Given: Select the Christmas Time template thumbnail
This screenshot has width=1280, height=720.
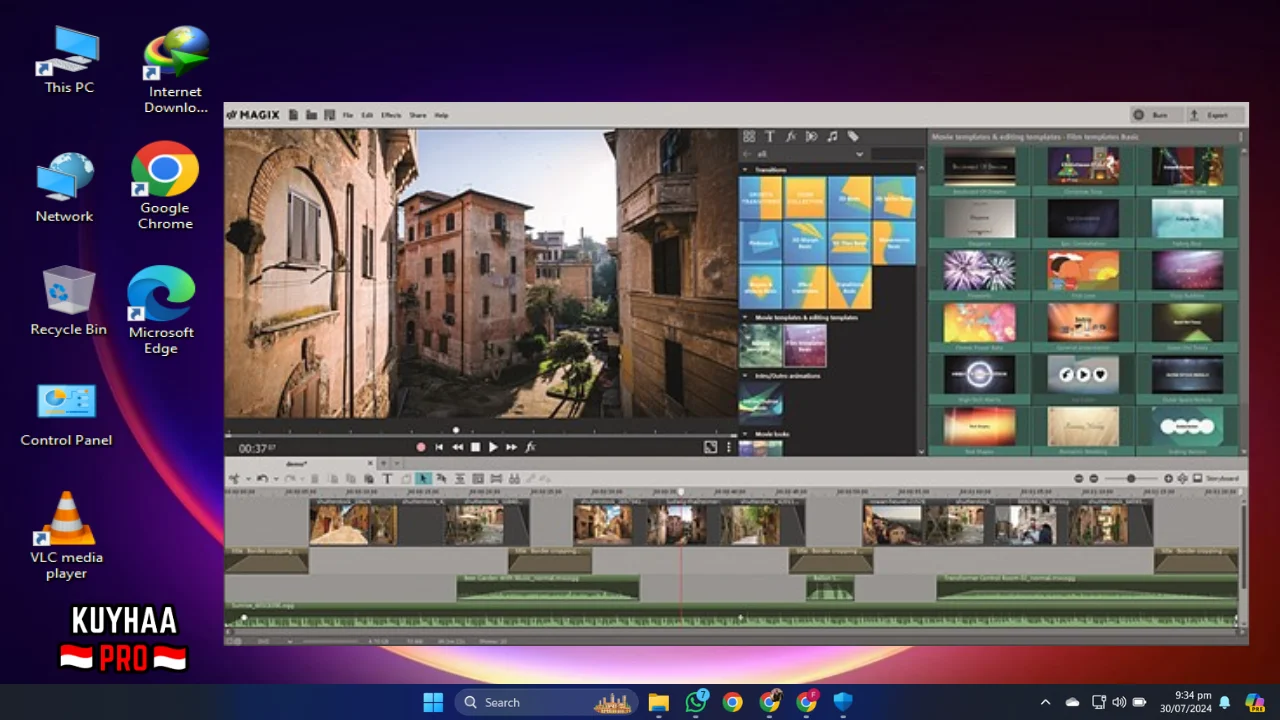Looking at the screenshot, I should tap(1083, 166).
